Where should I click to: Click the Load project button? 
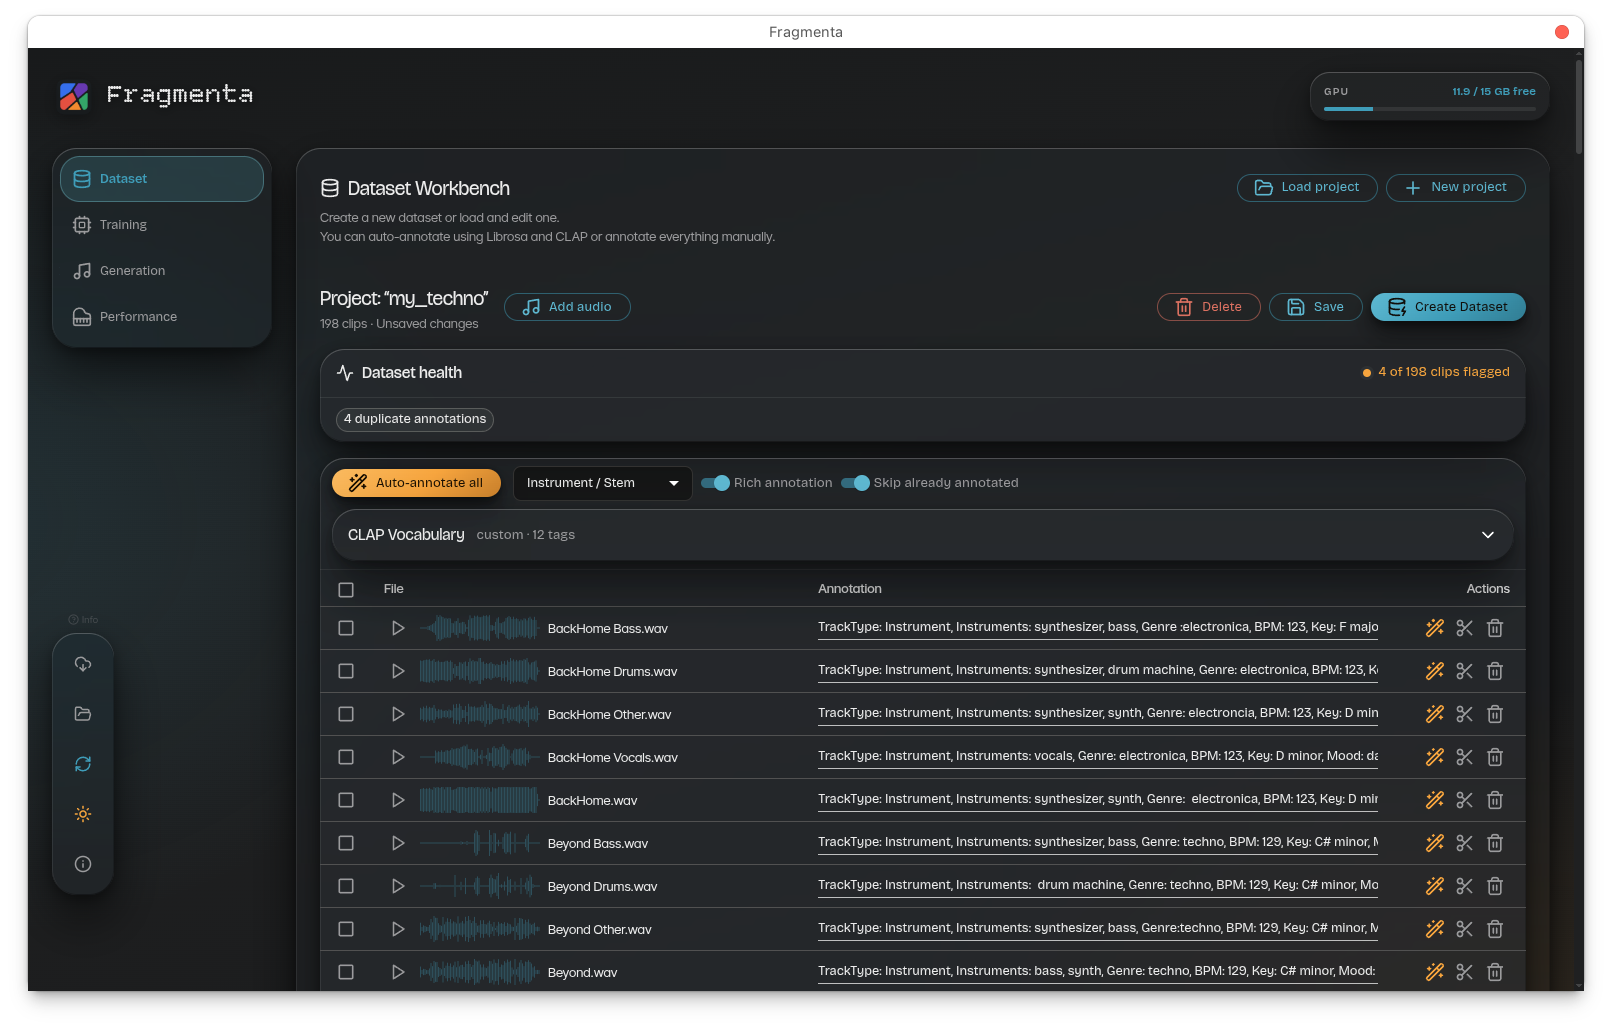(1307, 187)
